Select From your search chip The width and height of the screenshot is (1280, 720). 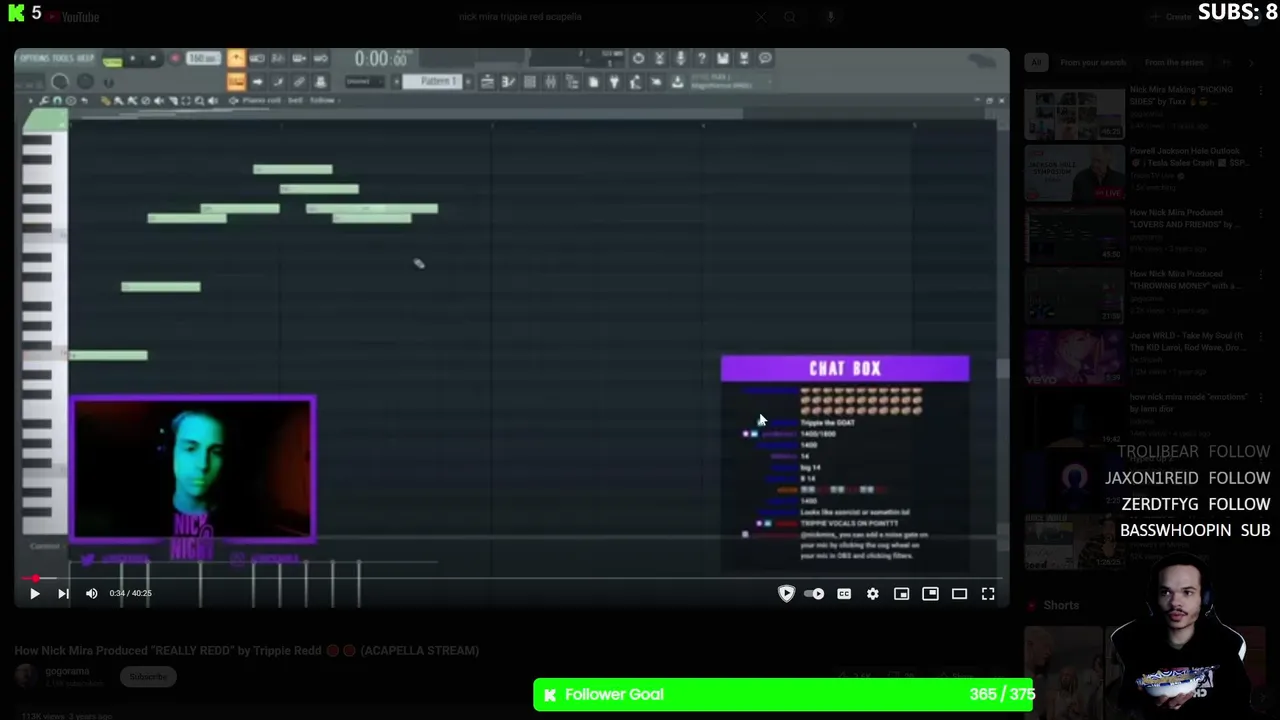(x=1093, y=63)
